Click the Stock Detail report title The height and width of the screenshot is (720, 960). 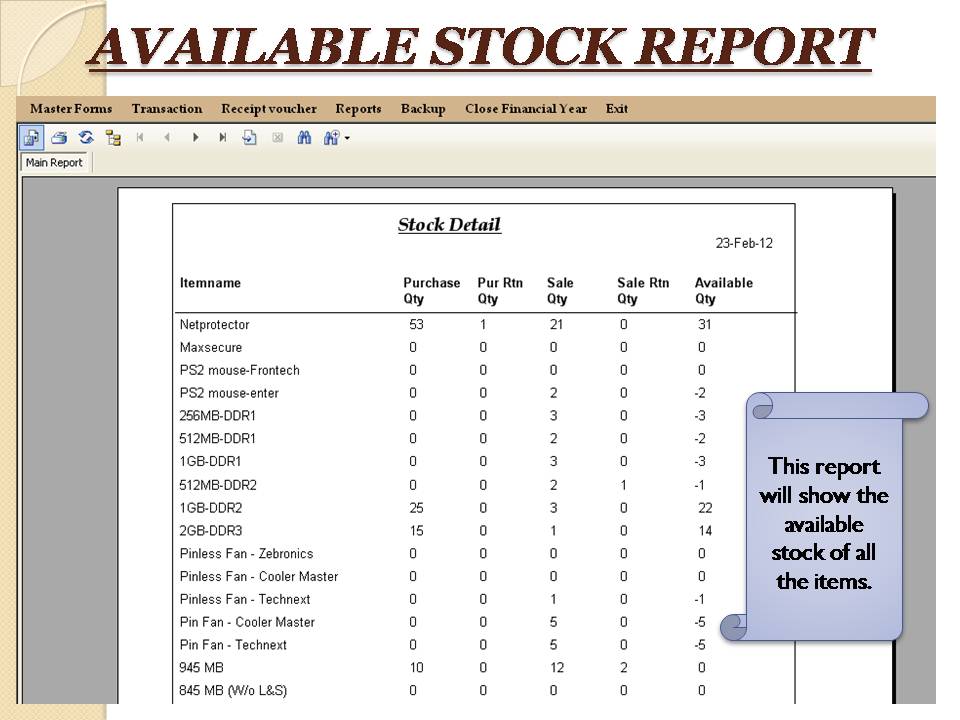[x=449, y=225]
